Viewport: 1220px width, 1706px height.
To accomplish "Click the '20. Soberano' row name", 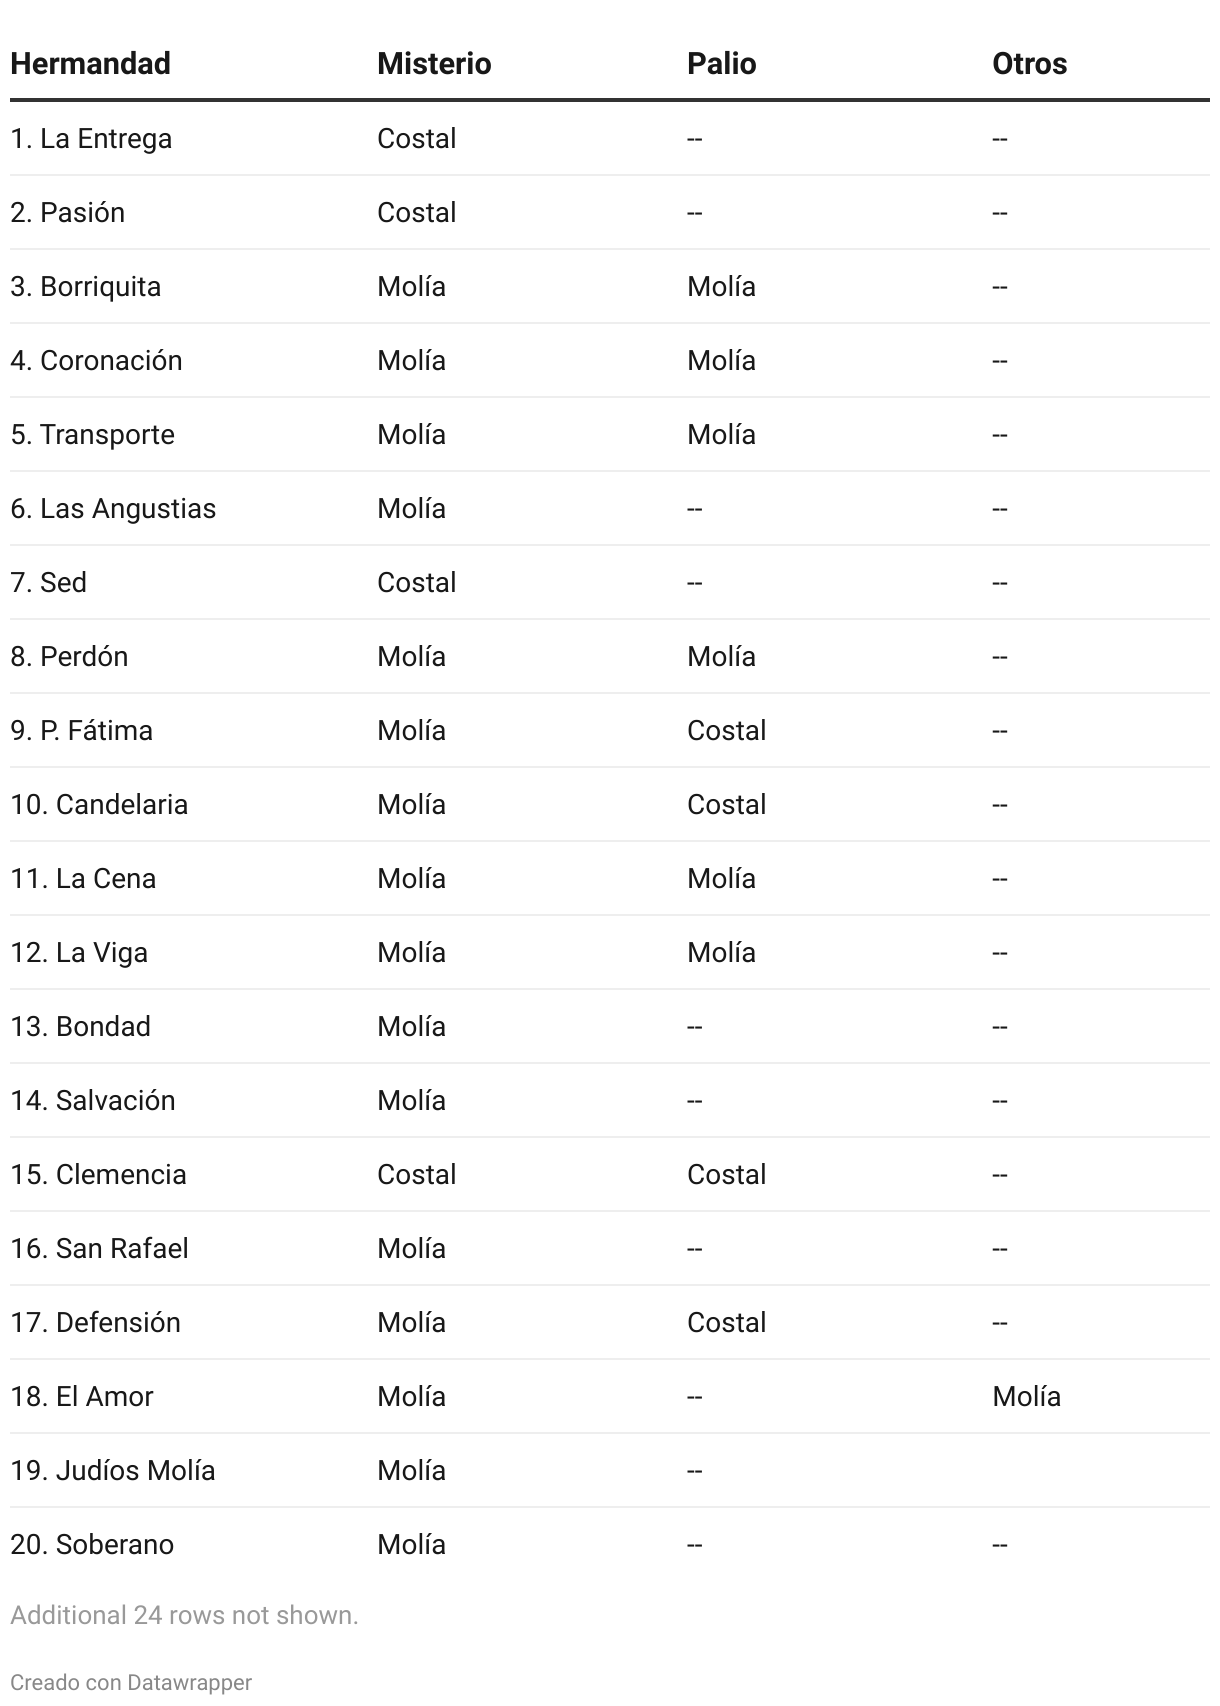I will click(92, 1545).
